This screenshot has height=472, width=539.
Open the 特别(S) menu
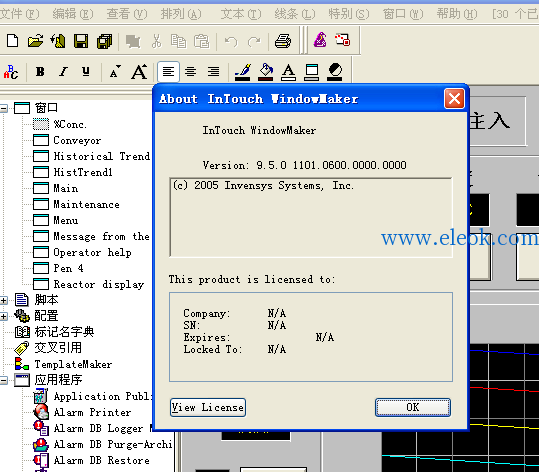(x=349, y=14)
